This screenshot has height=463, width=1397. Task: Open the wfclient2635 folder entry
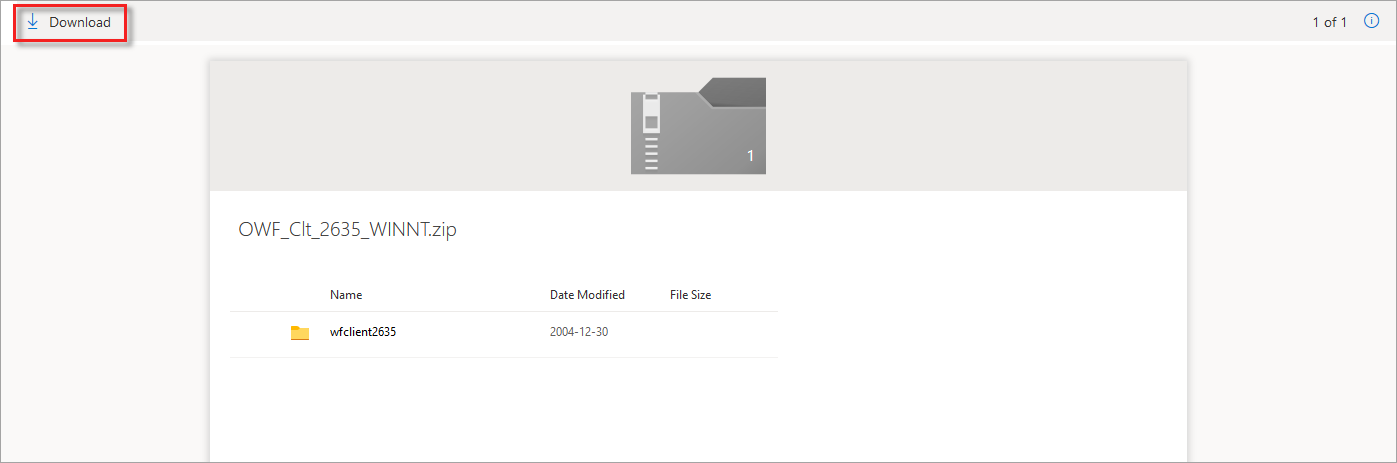pyautogui.click(x=363, y=332)
